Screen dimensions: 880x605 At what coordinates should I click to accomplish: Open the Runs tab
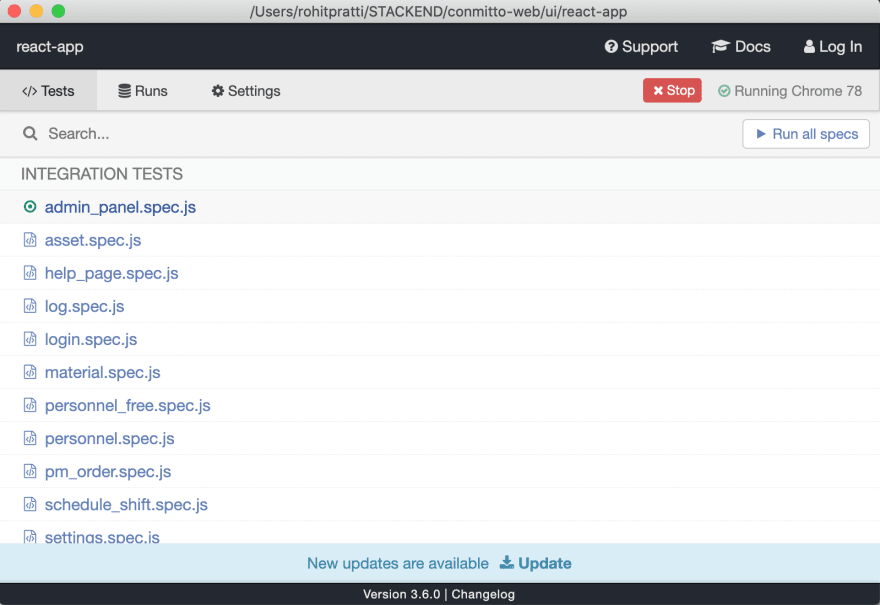[x=143, y=91]
